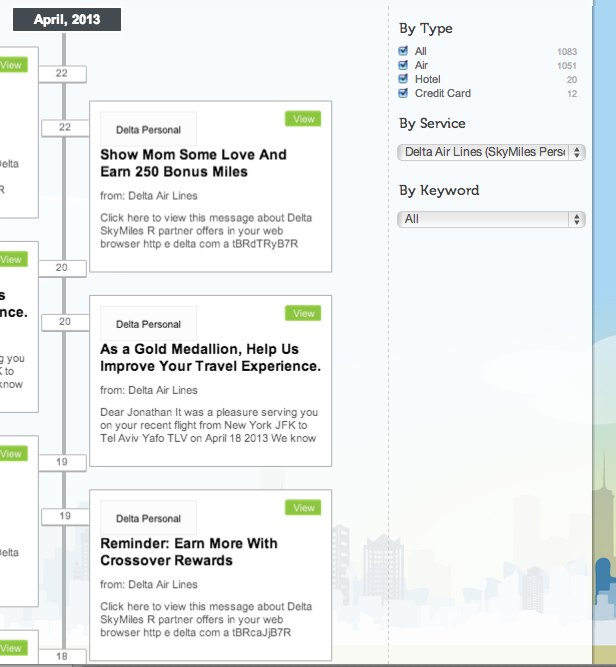
Task: Open the Reminder: Earn More With Crossover Rewards title
Action: click(189, 552)
